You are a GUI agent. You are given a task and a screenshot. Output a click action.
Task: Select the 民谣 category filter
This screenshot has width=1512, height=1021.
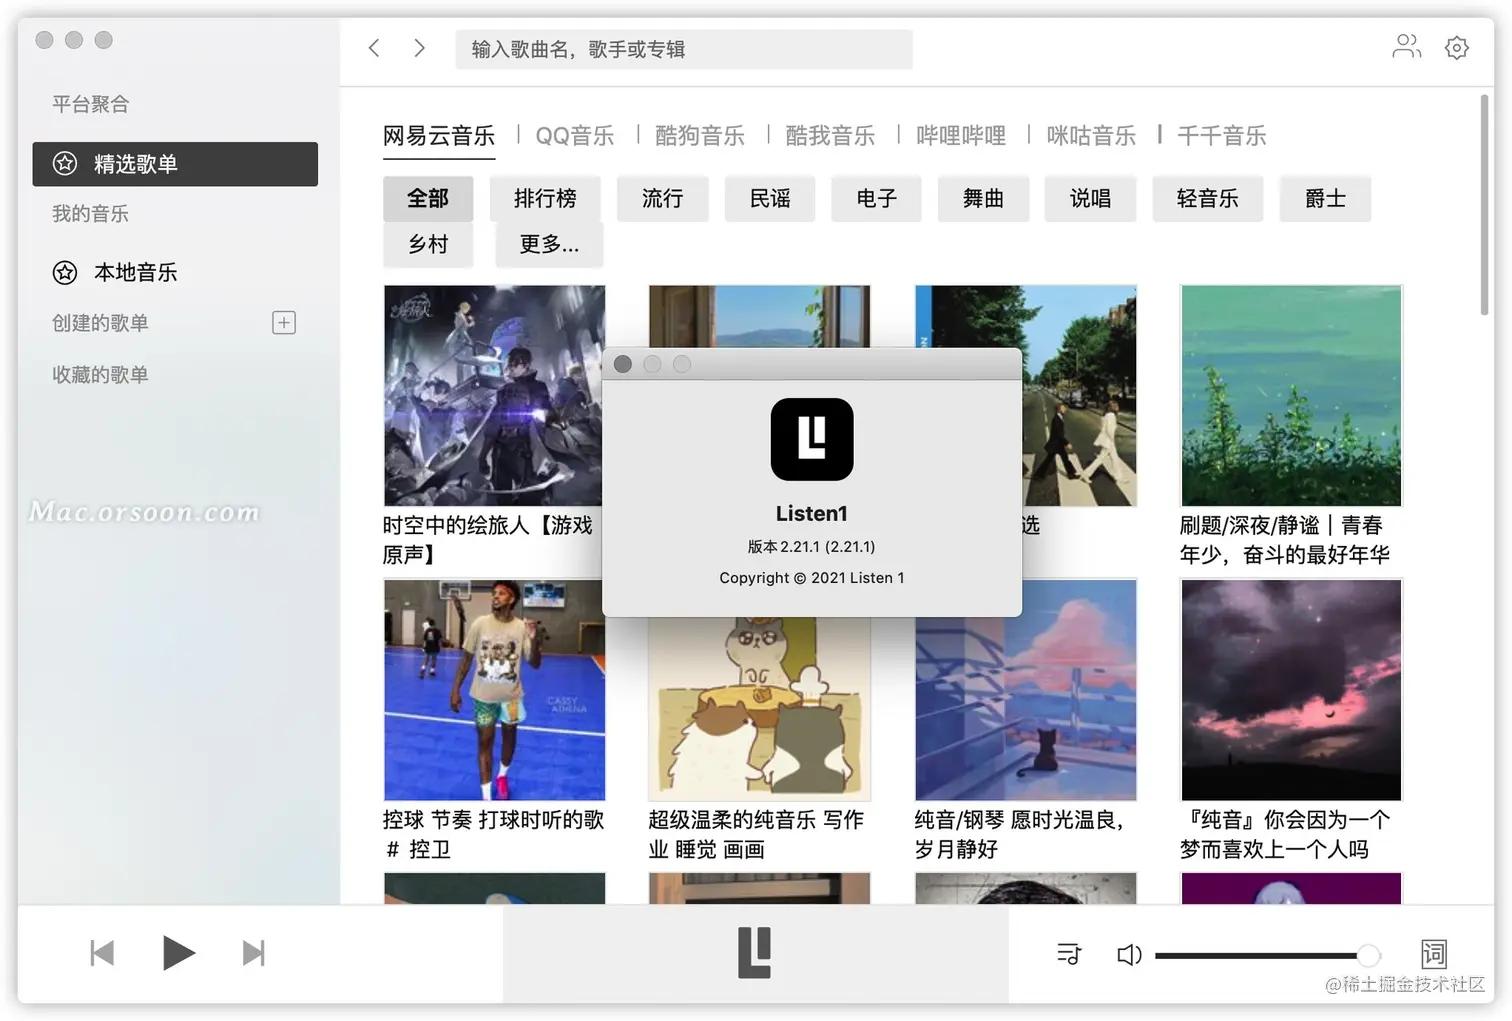coord(770,198)
